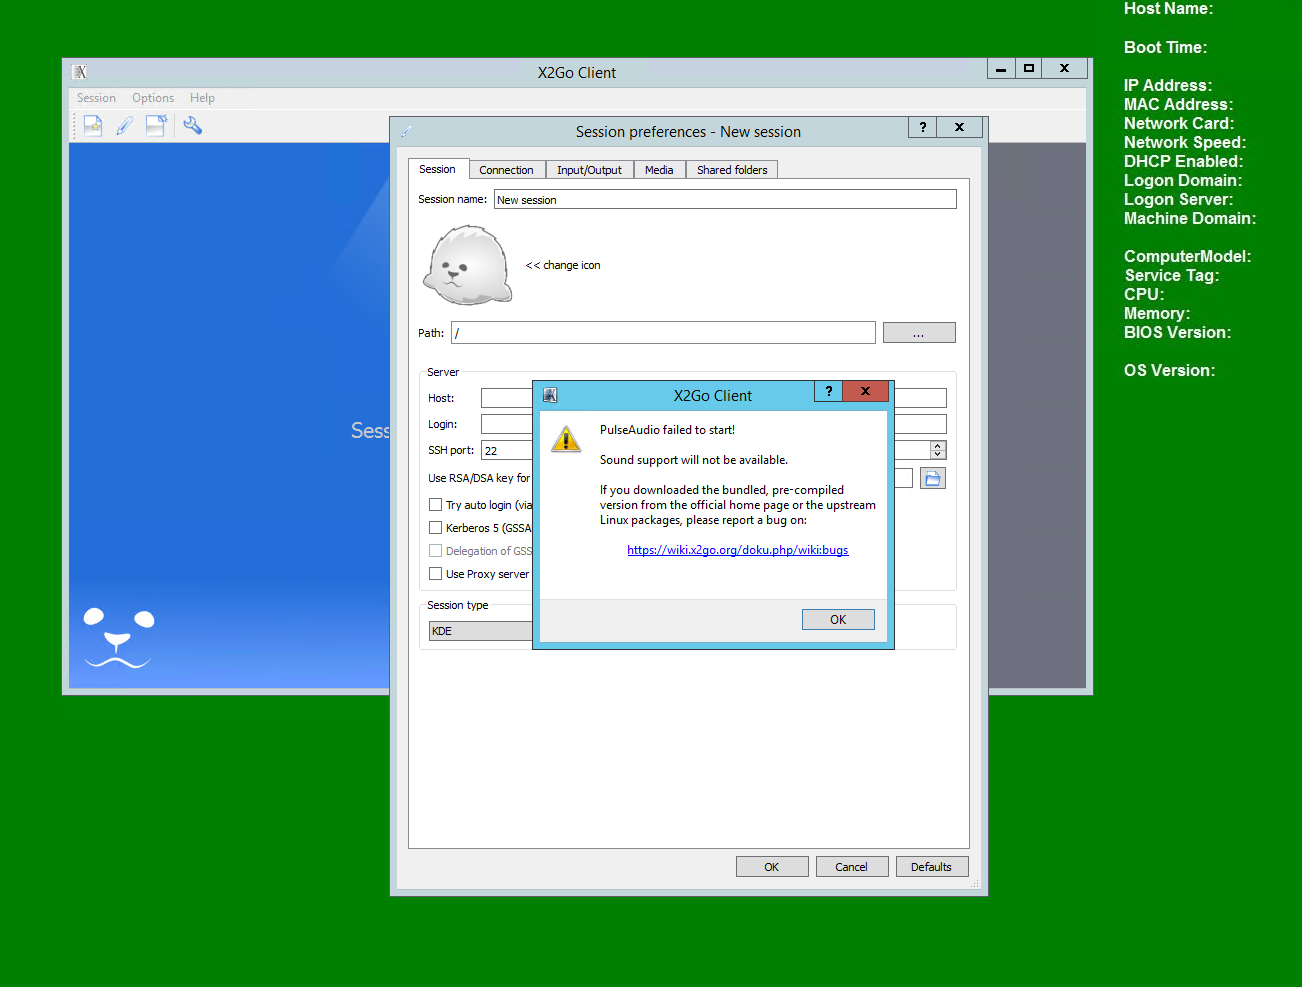Screen dimensions: 1302x987
Task: Click the Session name input field
Action: click(724, 200)
